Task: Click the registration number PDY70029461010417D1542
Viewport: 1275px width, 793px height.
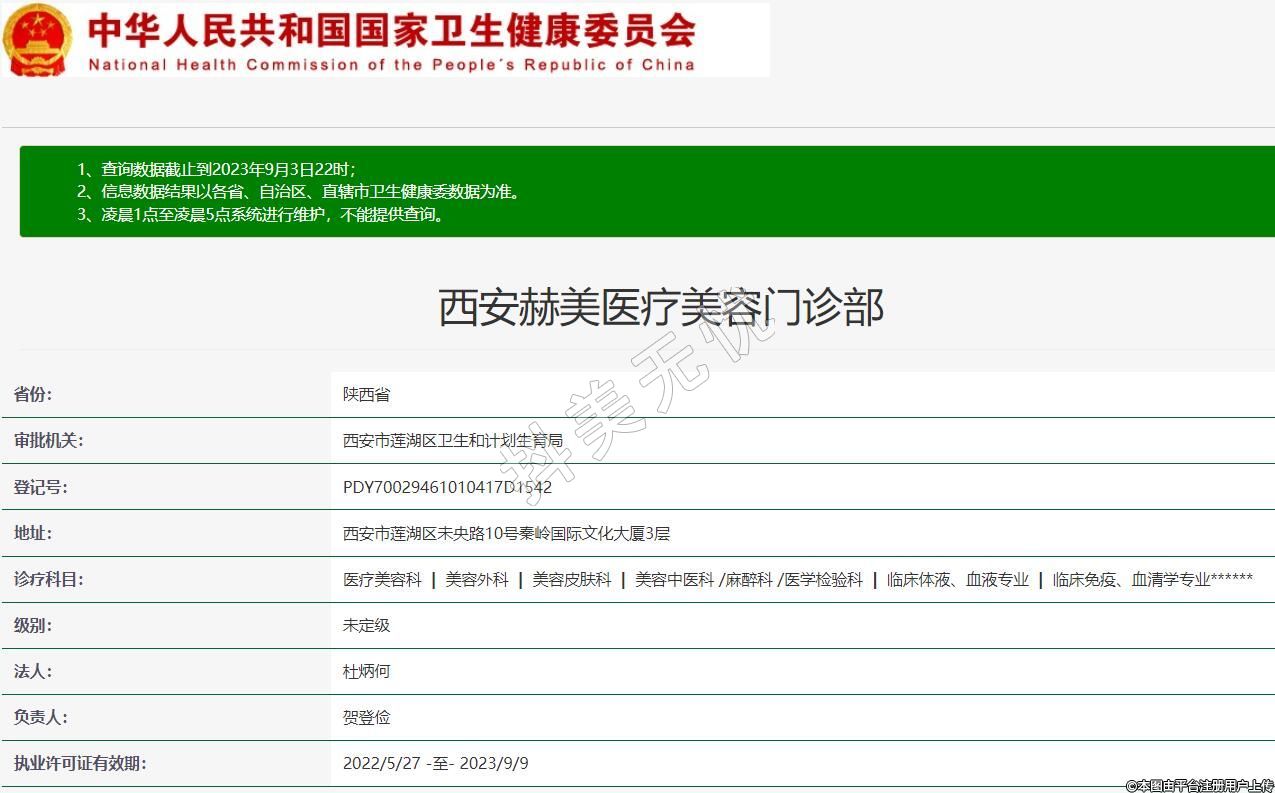Action: [x=447, y=487]
